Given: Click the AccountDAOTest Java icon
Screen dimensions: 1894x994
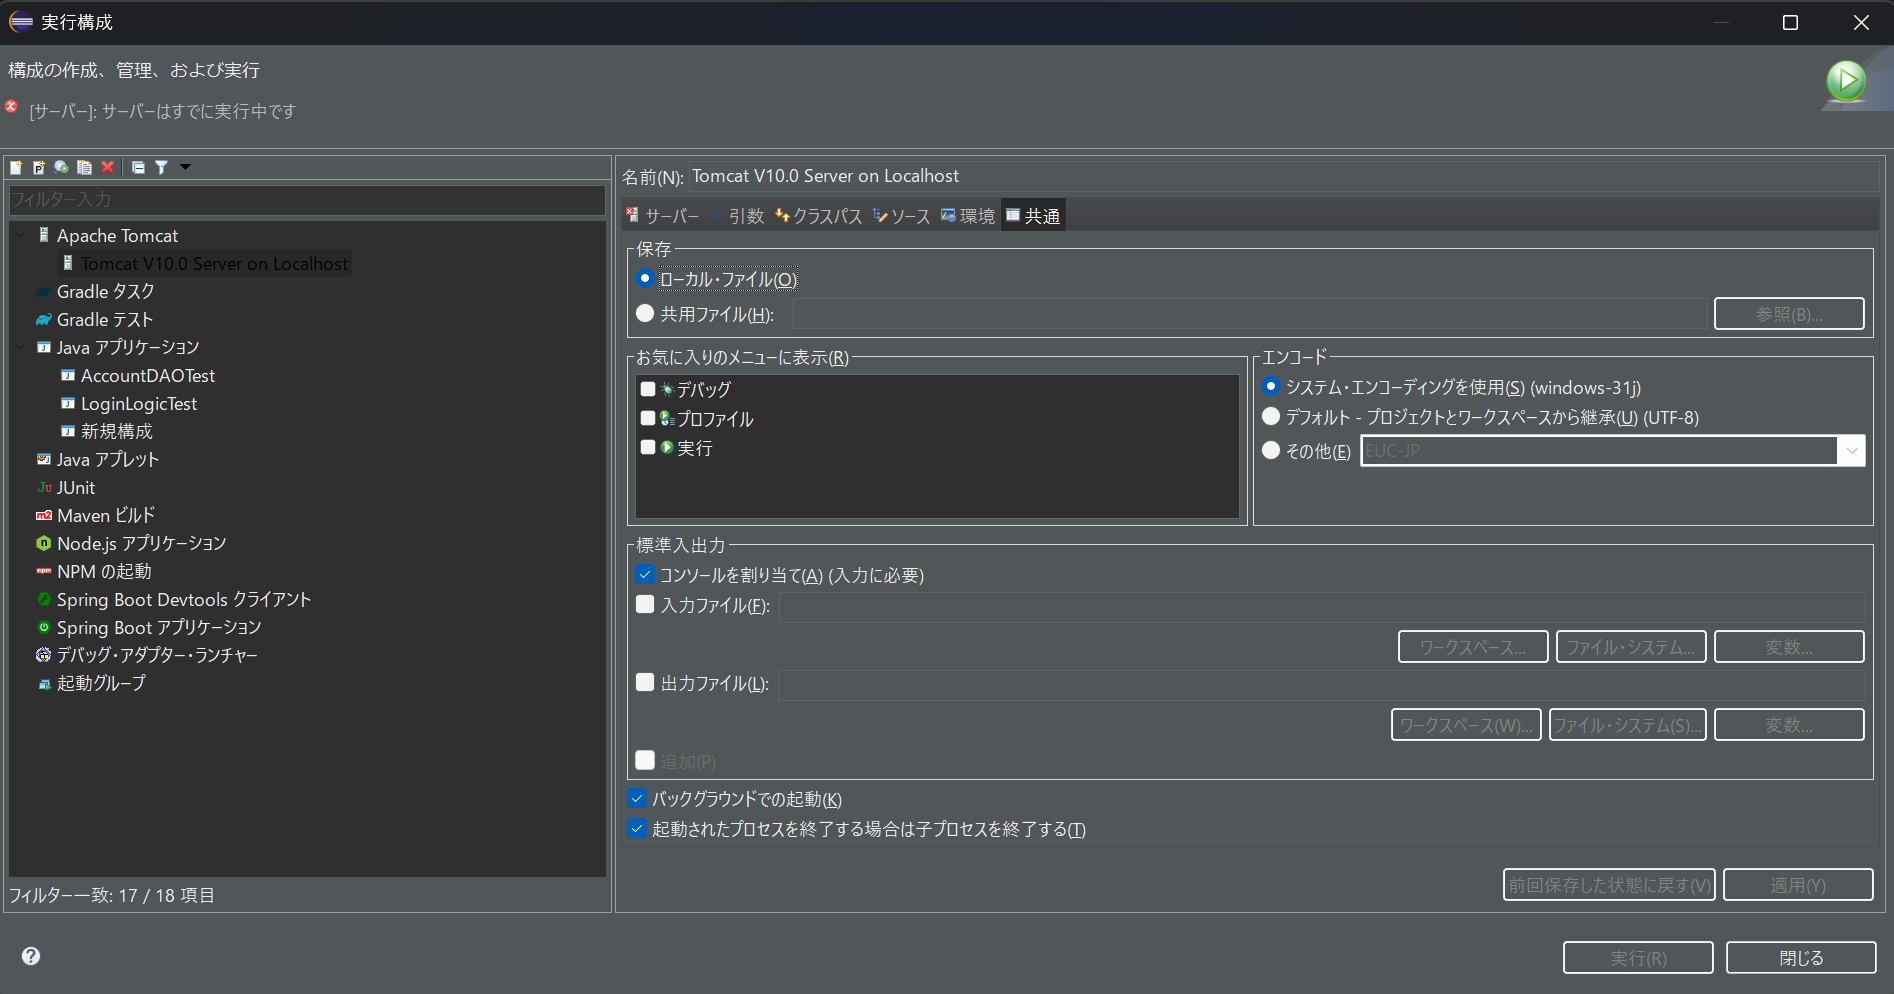Looking at the screenshot, I should pyautogui.click(x=68, y=376).
